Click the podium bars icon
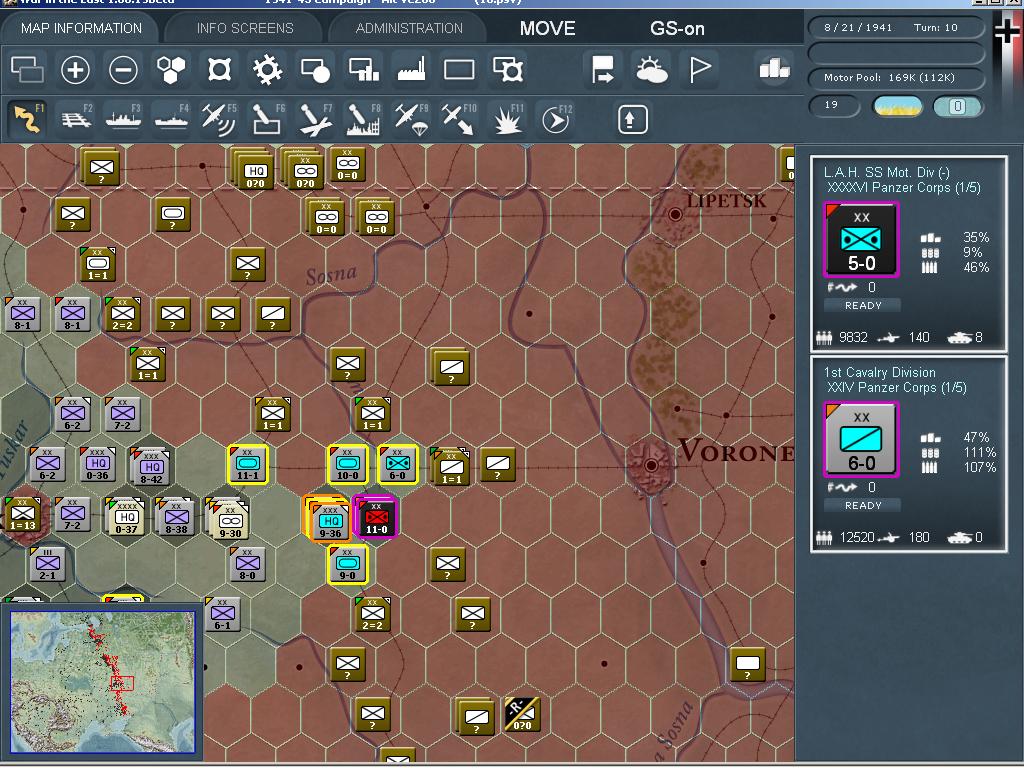 774,68
